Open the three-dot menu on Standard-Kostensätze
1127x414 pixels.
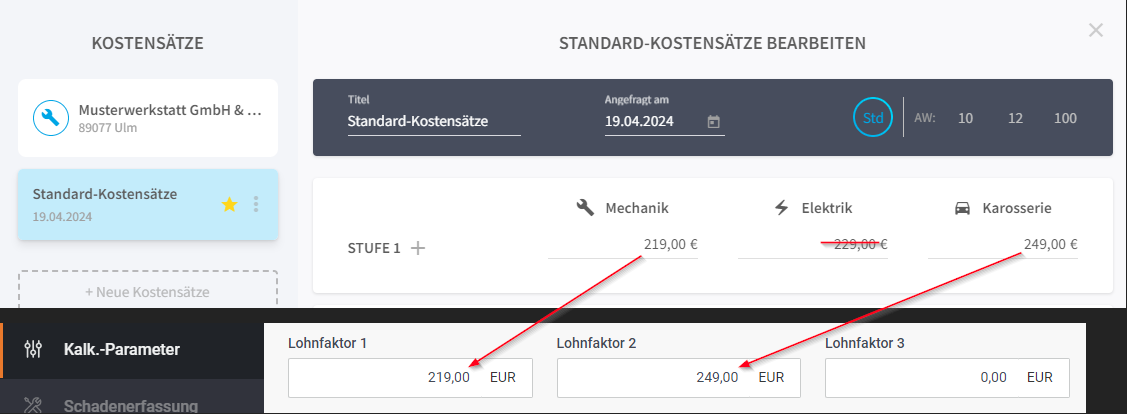point(256,204)
